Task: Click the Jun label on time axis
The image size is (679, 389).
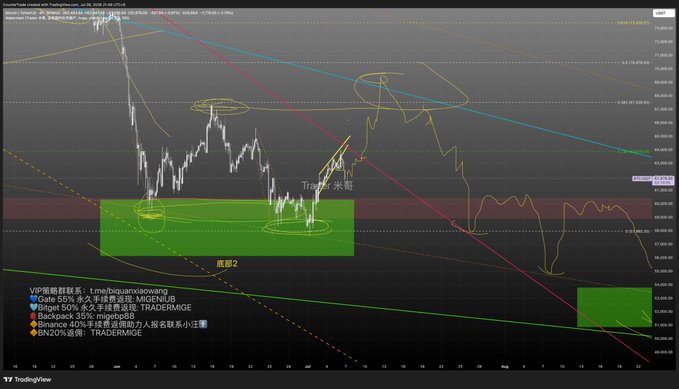Action: 116,366
